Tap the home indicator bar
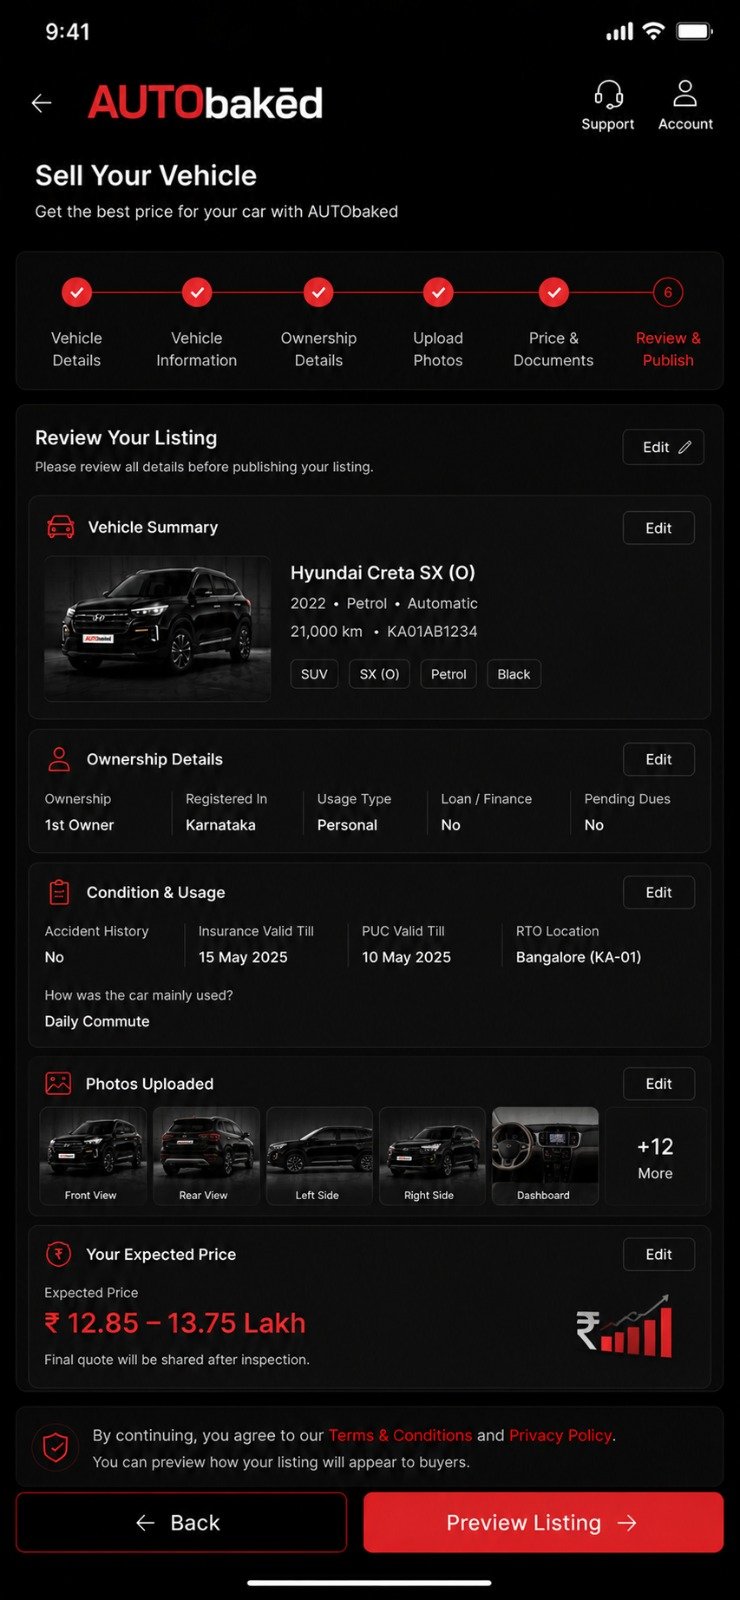 pyautogui.click(x=369, y=1583)
